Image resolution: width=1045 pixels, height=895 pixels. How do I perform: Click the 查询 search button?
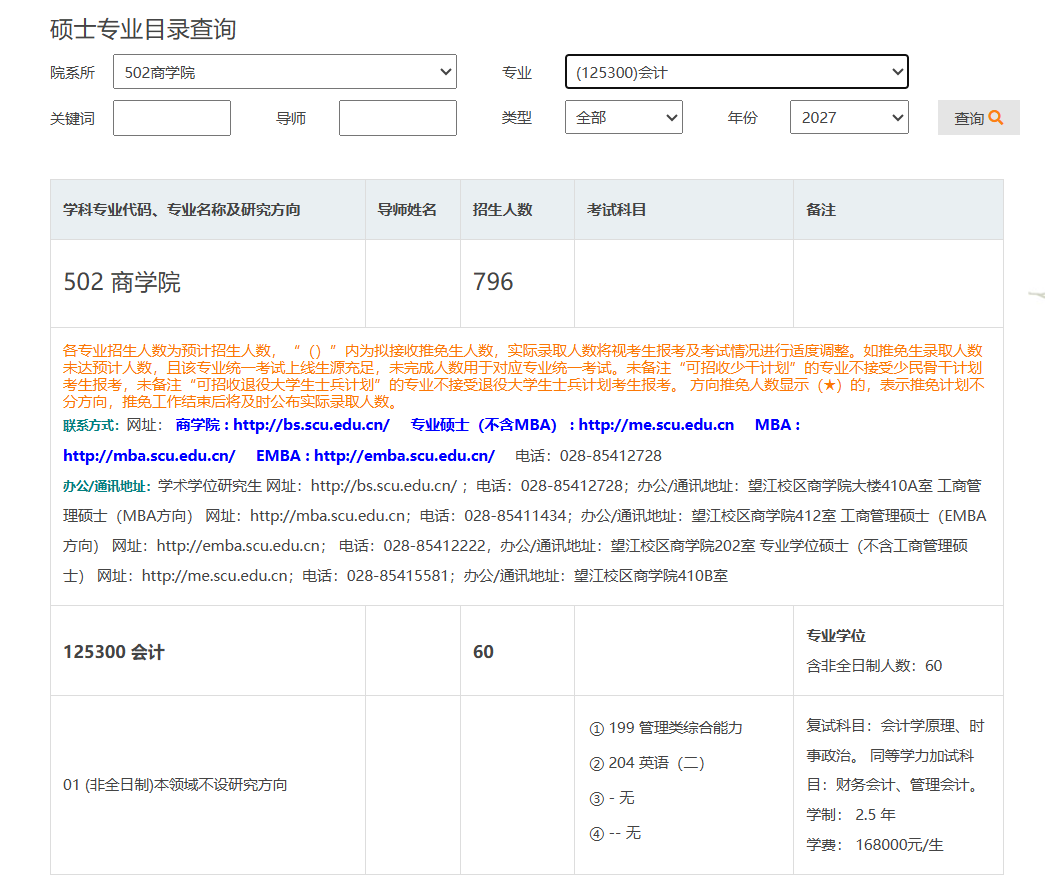pyautogui.click(x=978, y=118)
